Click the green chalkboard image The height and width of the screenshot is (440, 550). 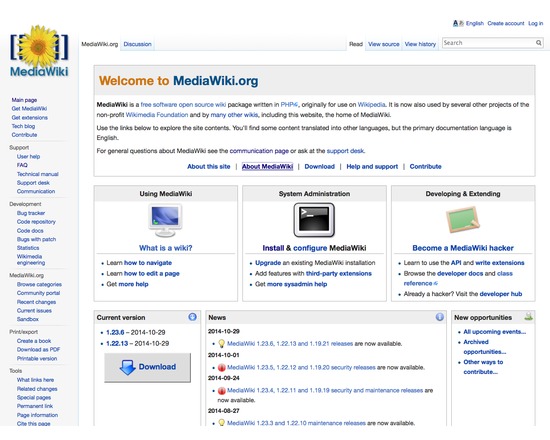[x=462, y=220]
